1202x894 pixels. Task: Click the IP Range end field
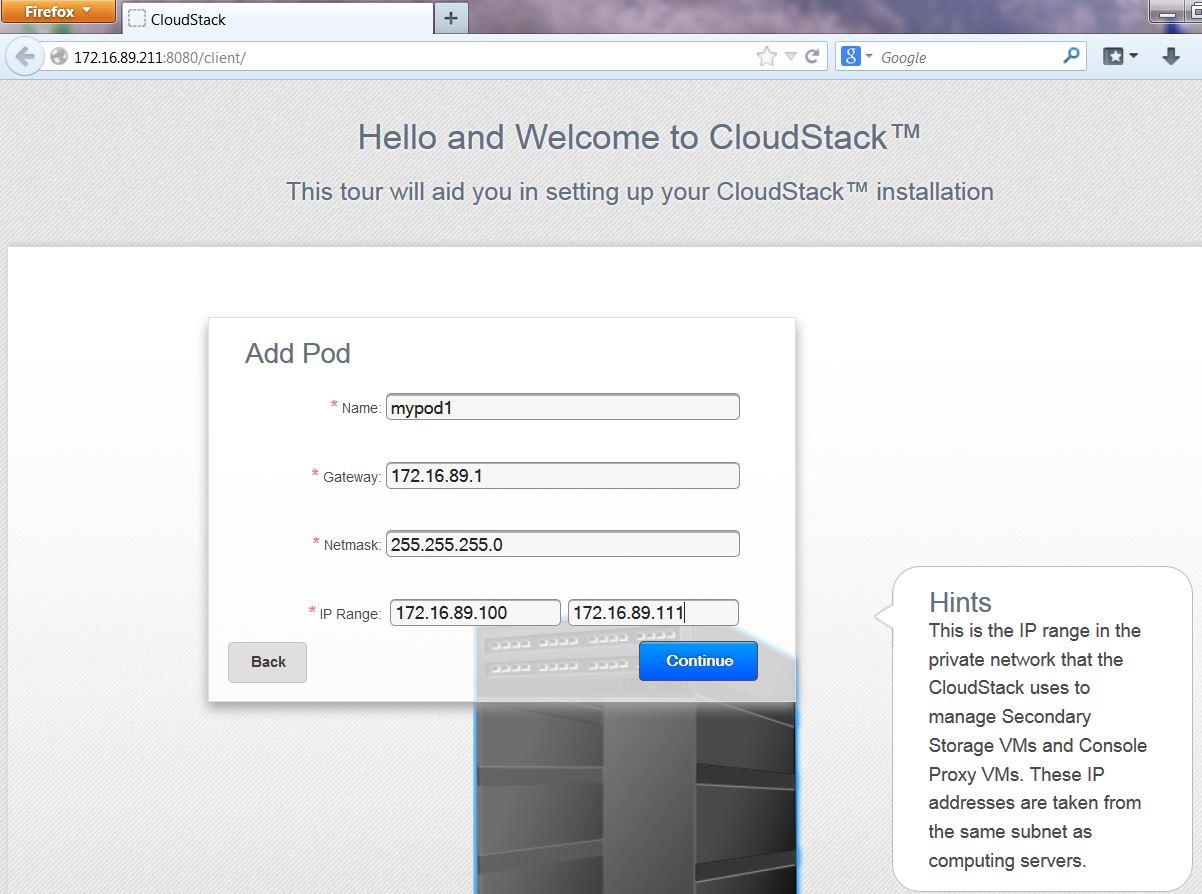(x=653, y=613)
